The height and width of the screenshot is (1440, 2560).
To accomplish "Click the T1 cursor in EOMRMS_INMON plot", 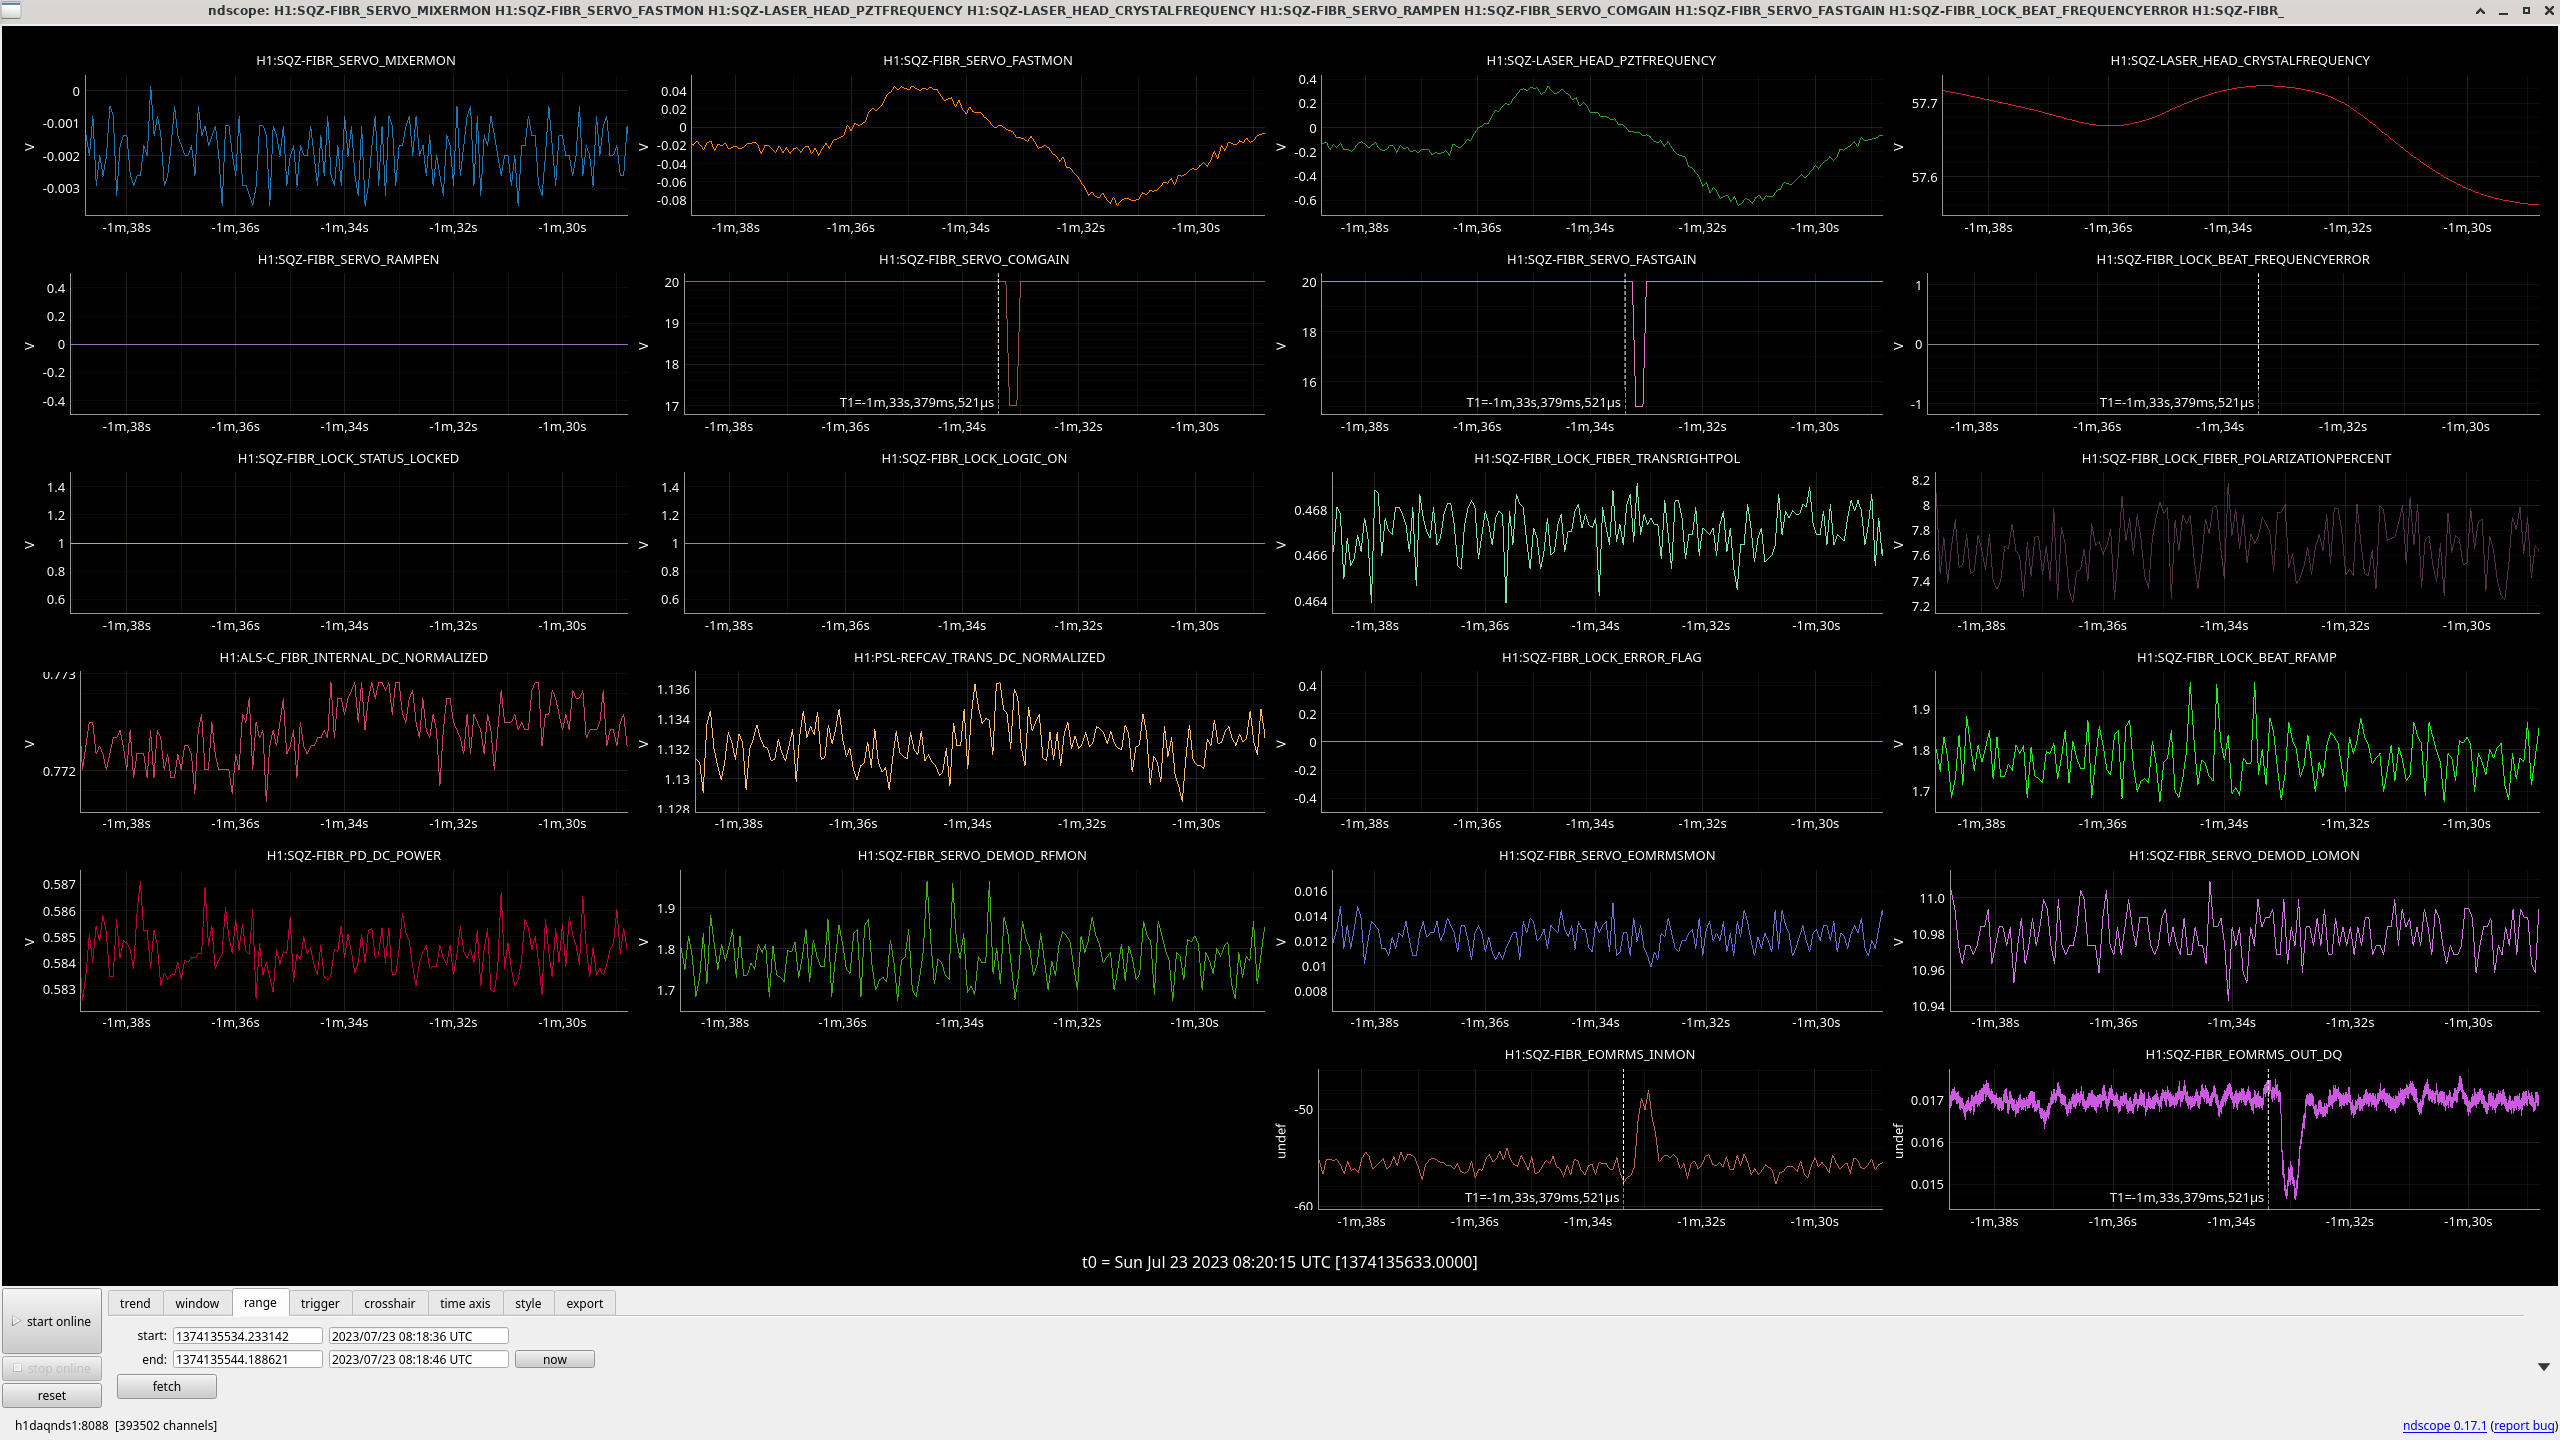I will coord(1623,1138).
